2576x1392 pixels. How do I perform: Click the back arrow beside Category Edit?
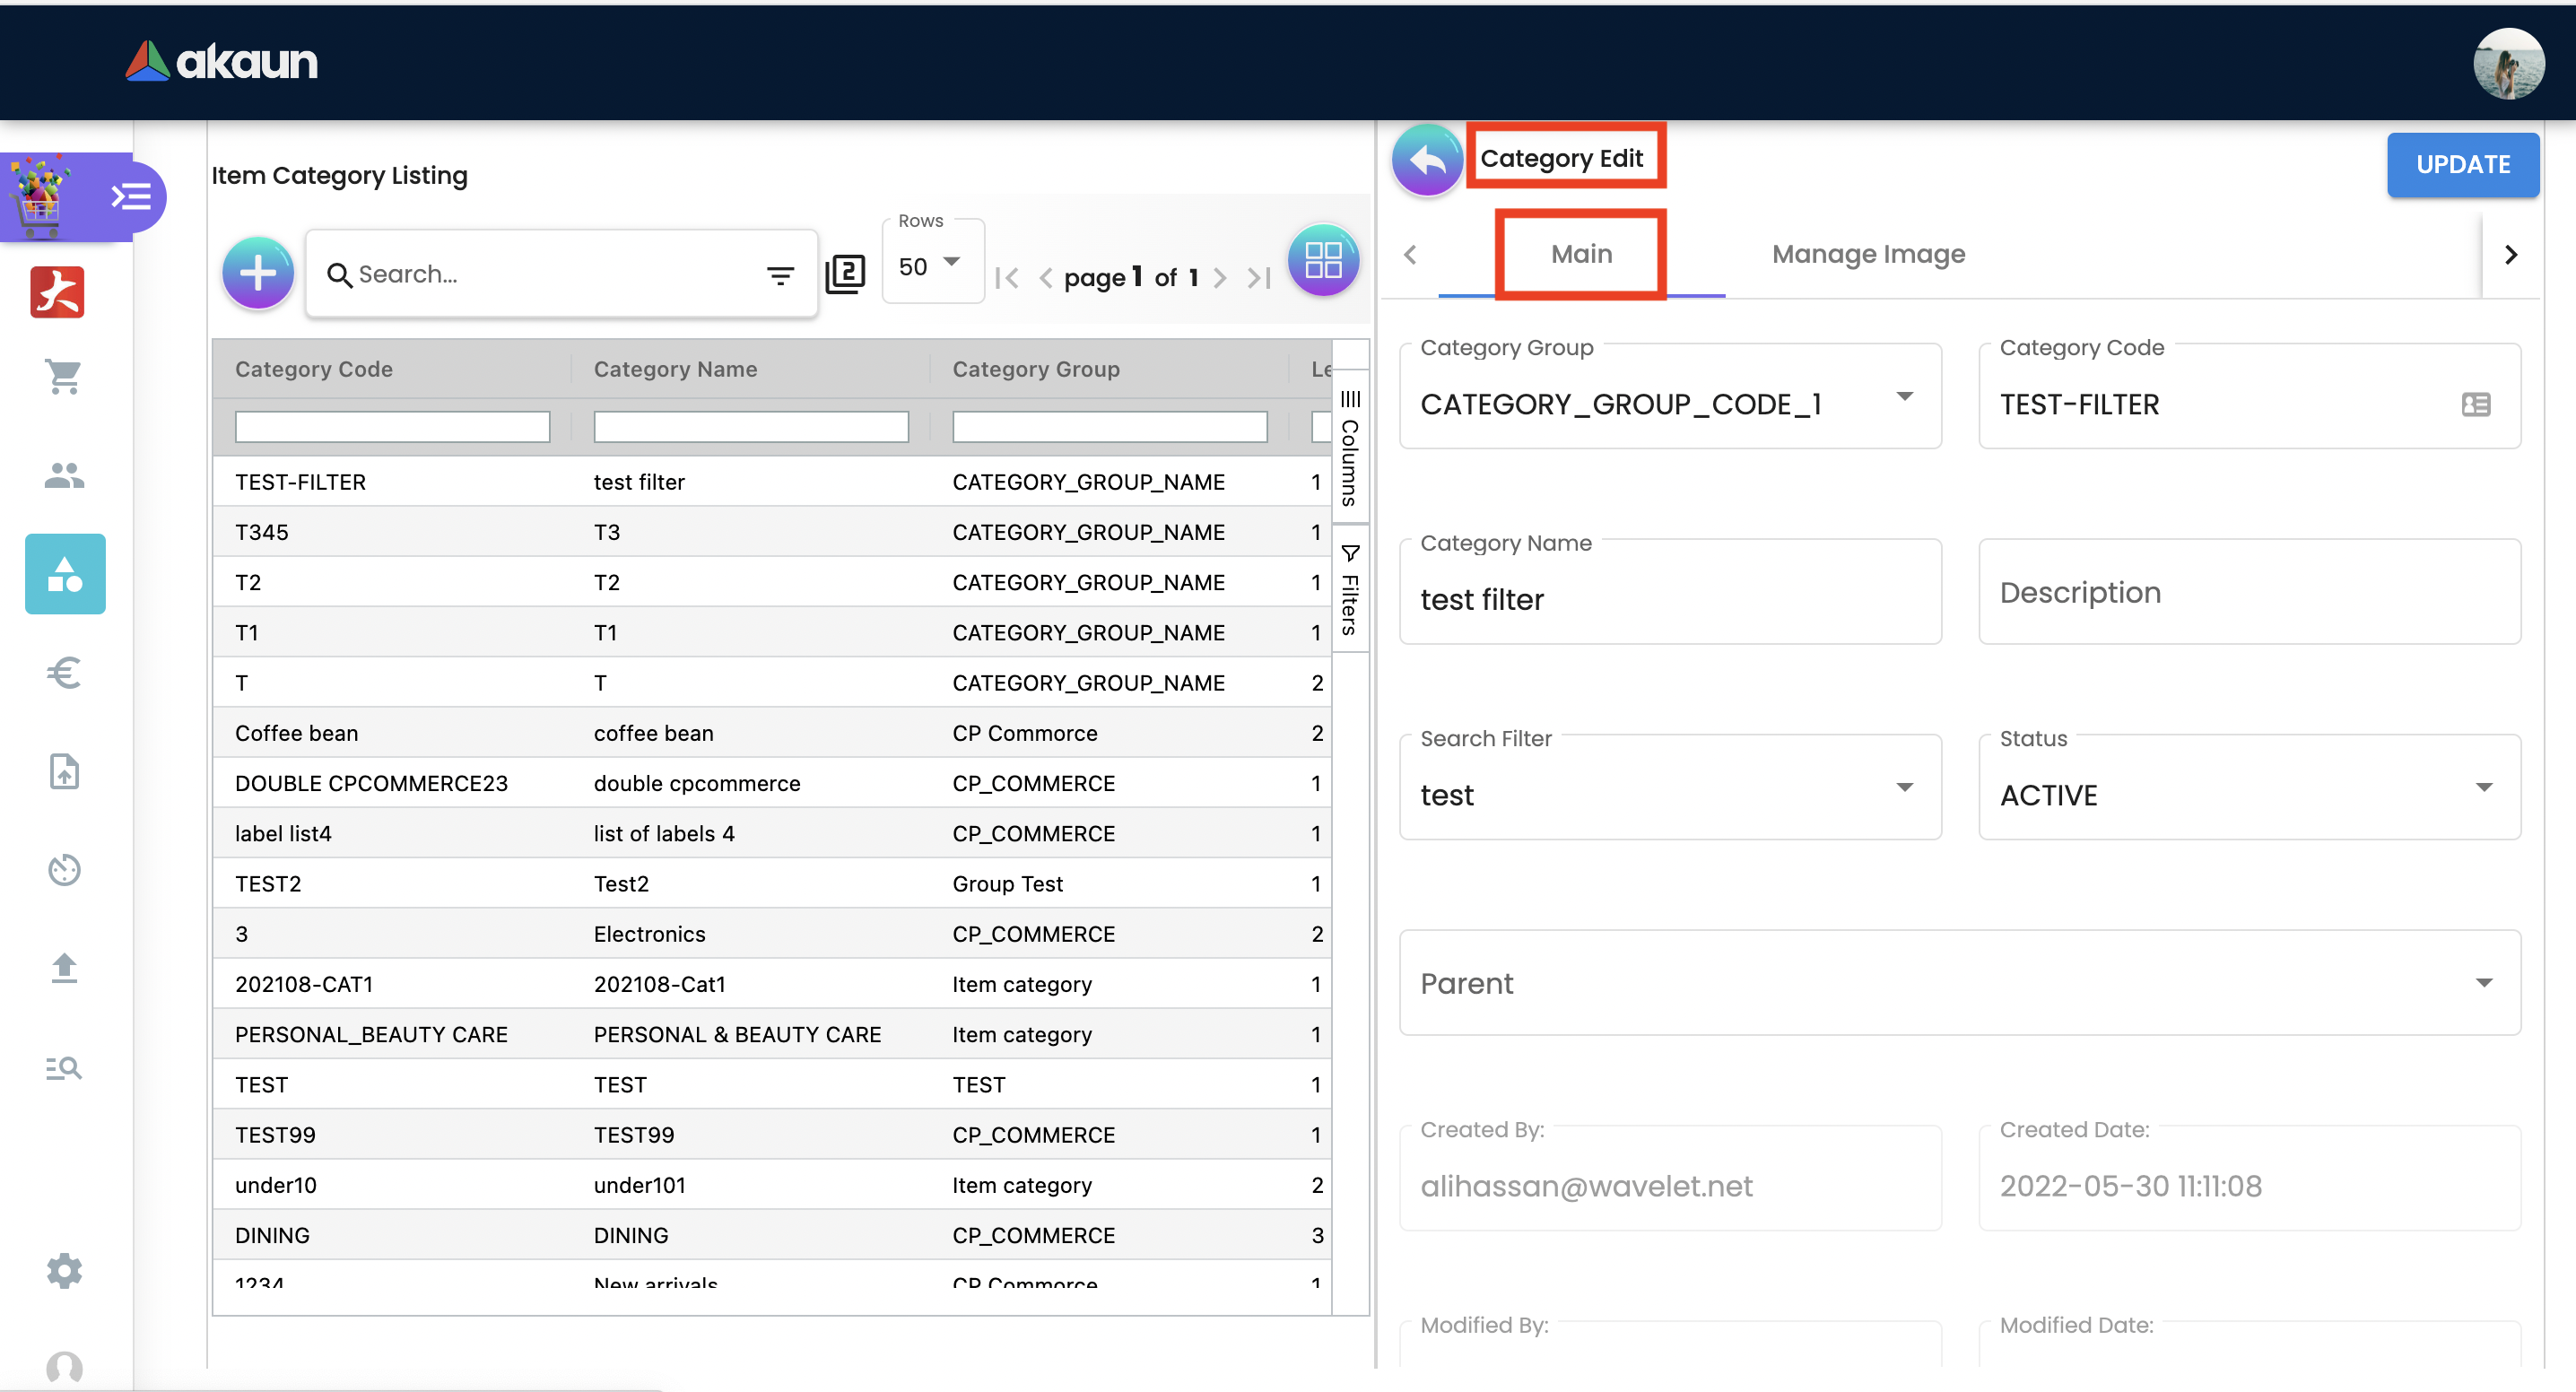[x=1427, y=160]
